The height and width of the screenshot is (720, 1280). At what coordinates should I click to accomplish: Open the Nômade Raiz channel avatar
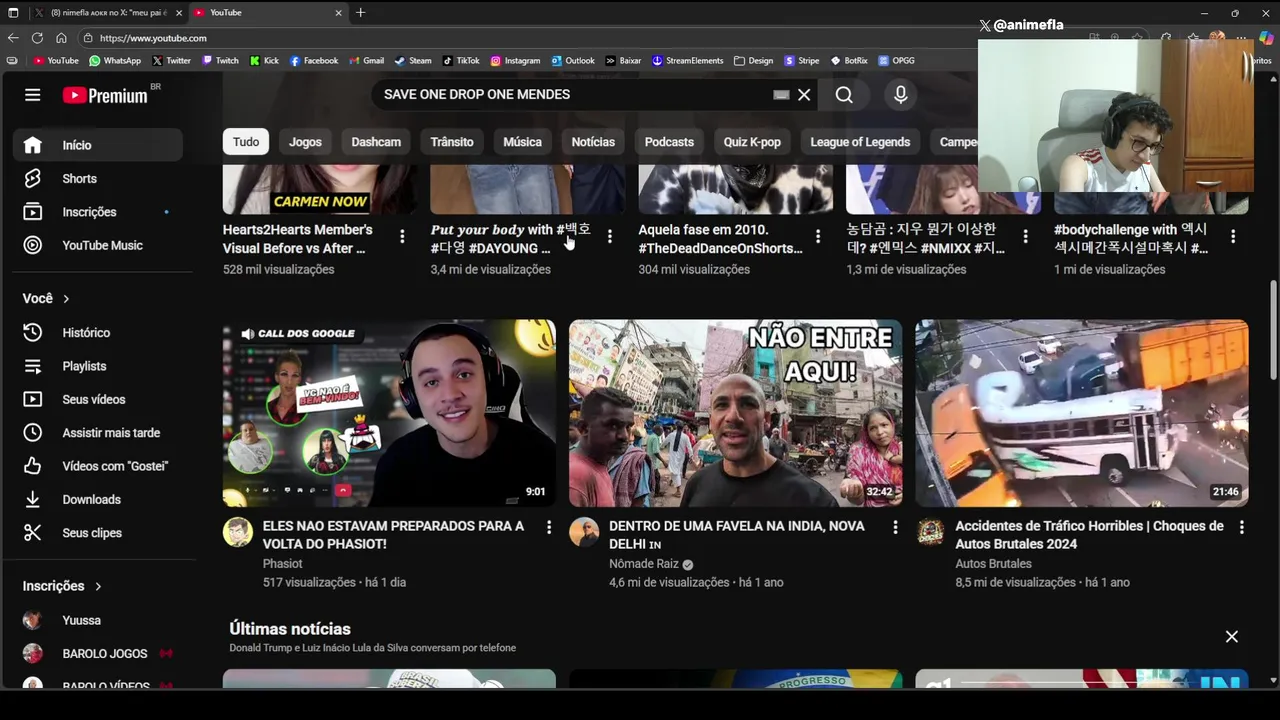[584, 532]
